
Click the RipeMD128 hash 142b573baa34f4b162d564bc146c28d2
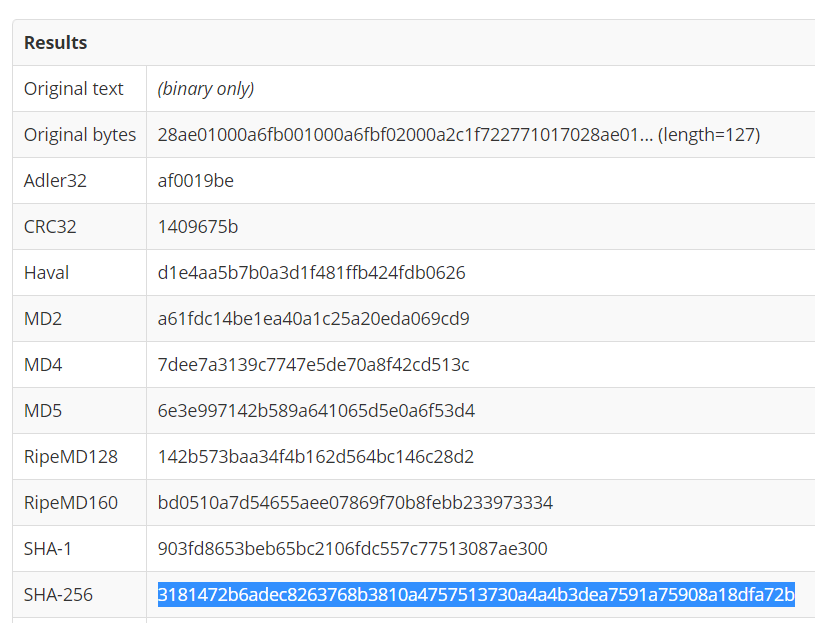pyautogui.click(x=316, y=457)
